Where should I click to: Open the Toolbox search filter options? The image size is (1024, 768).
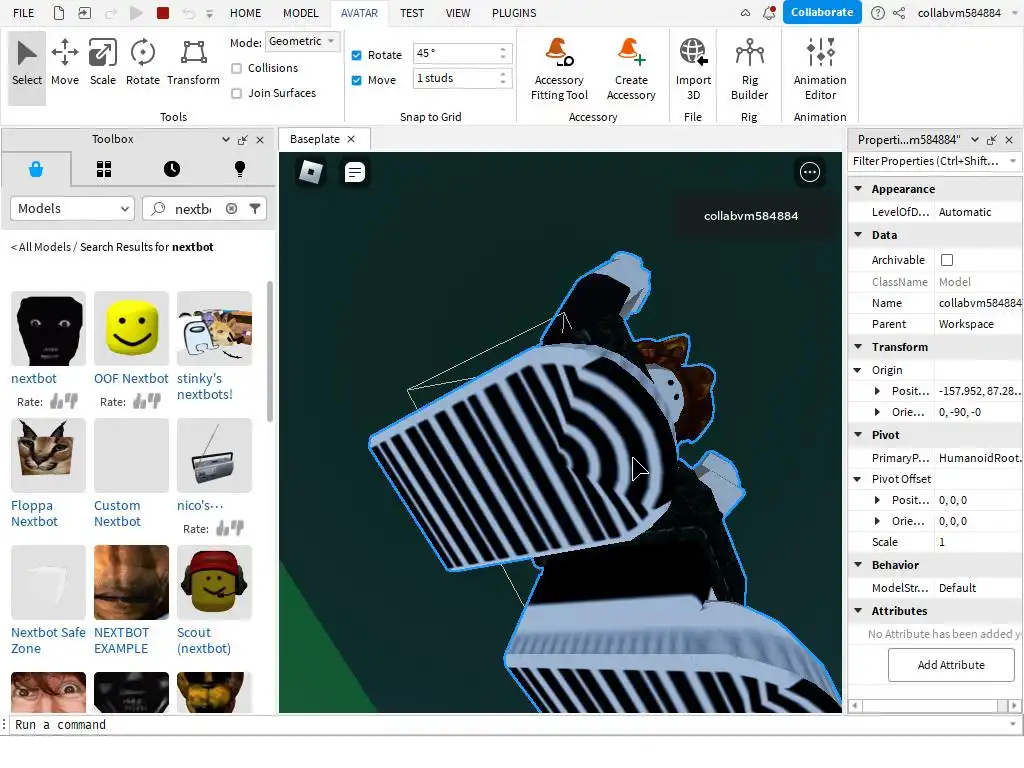255,208
